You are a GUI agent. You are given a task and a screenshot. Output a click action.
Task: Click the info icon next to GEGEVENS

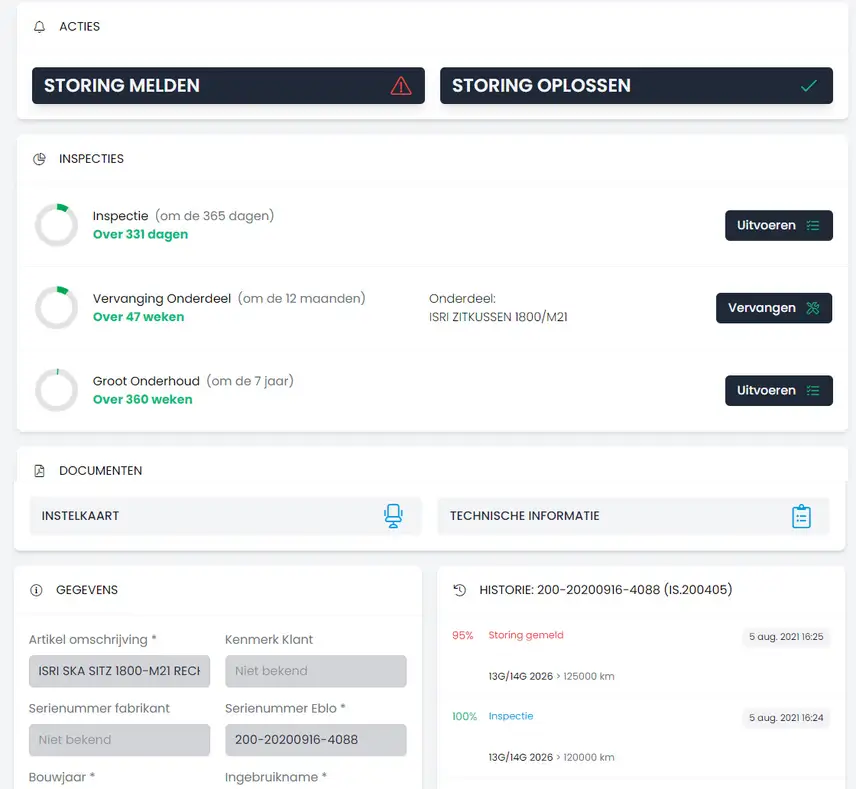pyautogui.click(x=37, y=590)
